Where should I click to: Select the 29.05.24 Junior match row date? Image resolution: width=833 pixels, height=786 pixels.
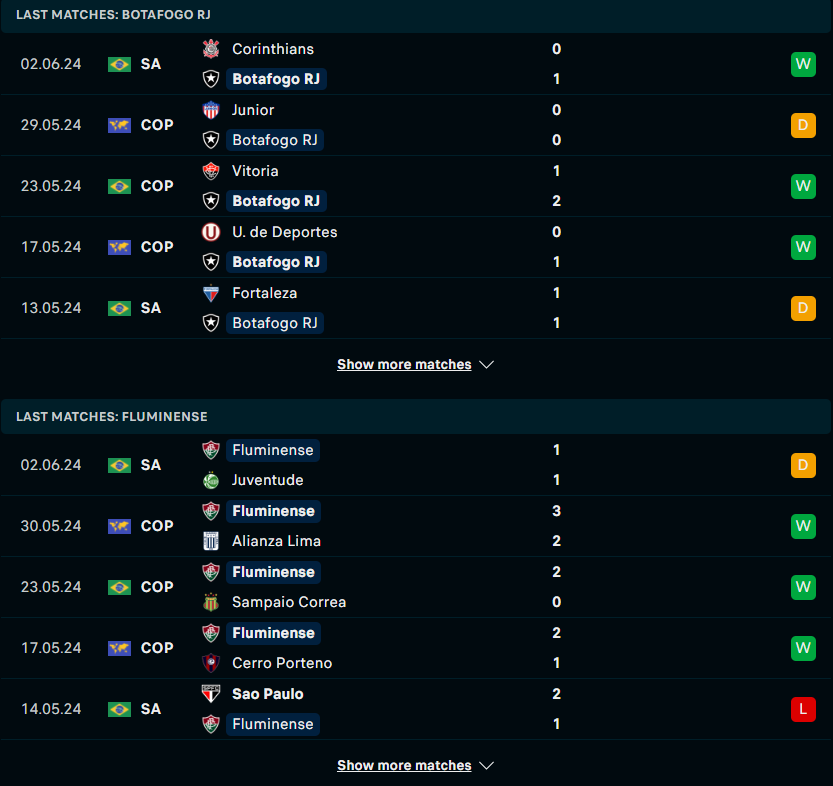tap(51, 125)
